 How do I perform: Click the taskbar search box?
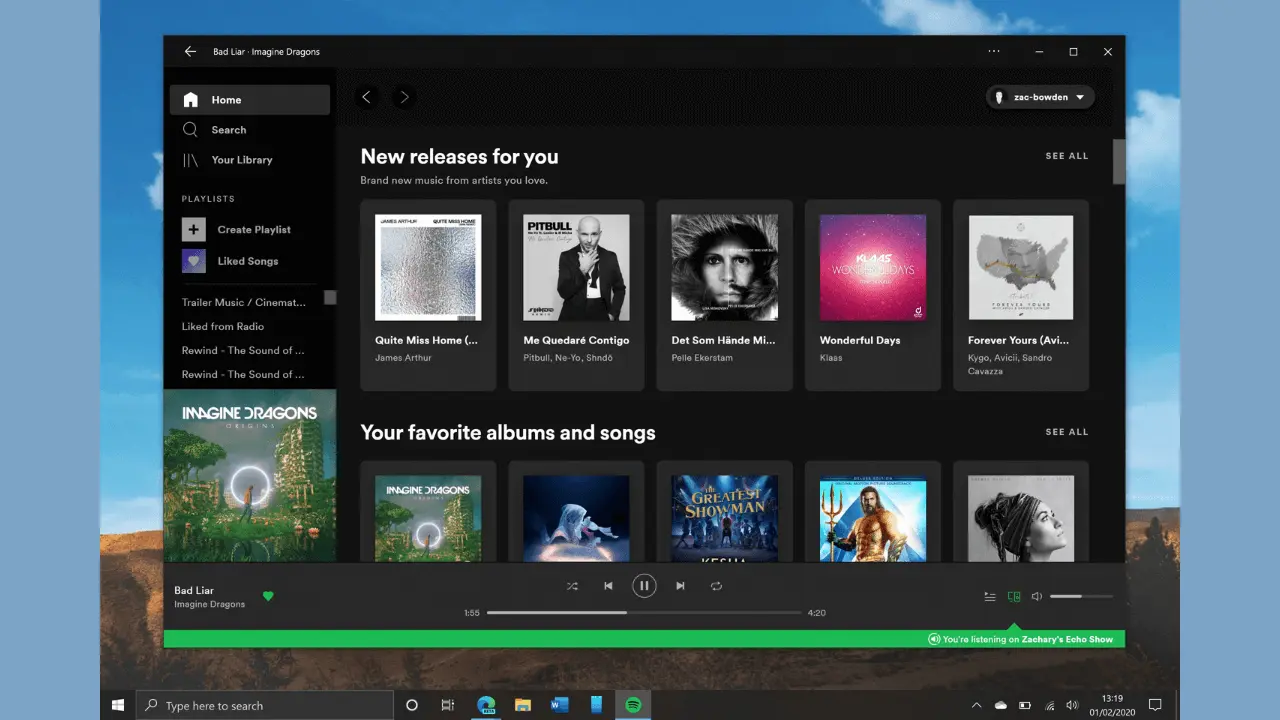(264, 705)
